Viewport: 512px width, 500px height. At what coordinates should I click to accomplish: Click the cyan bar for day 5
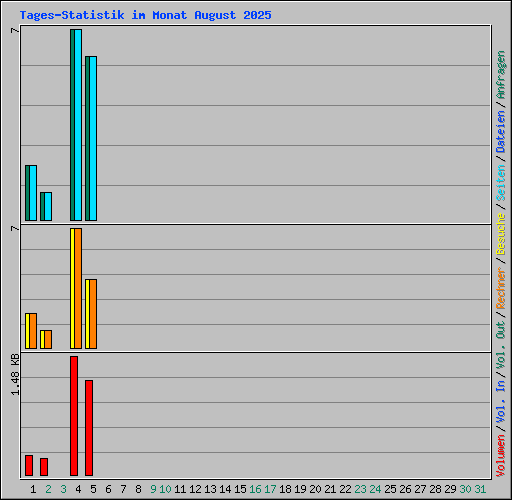point(93,138)
